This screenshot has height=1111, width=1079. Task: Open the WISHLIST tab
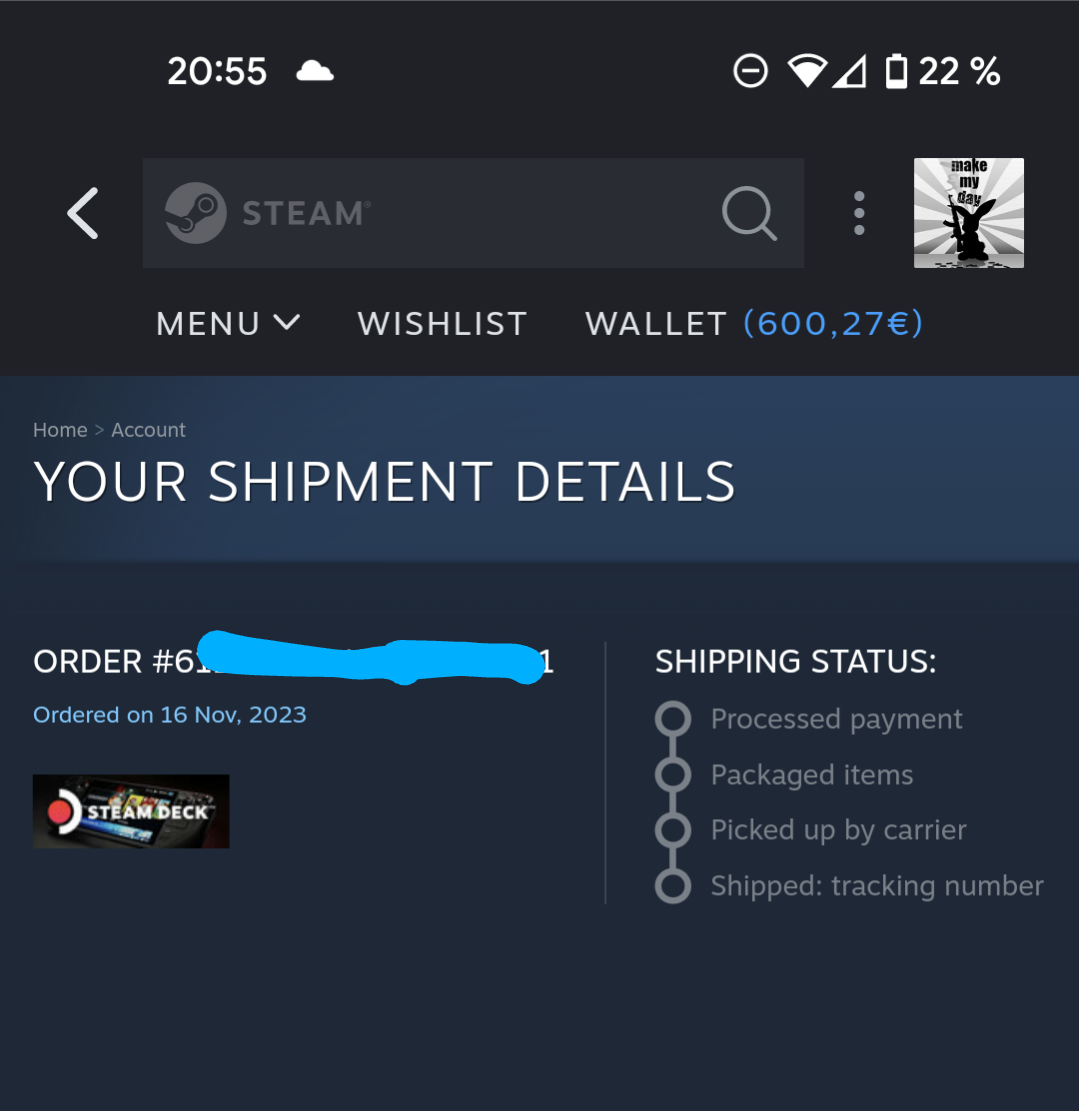coord(442,324)
